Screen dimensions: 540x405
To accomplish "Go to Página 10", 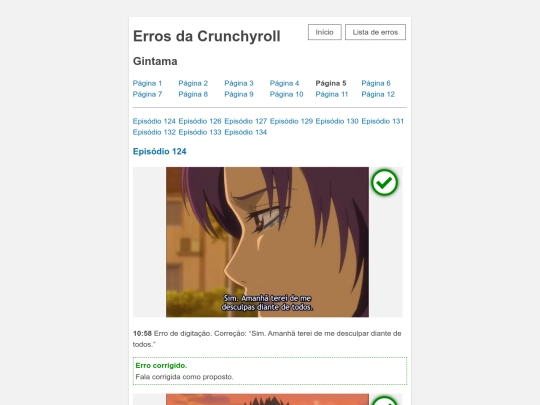I will click(286, 94).
